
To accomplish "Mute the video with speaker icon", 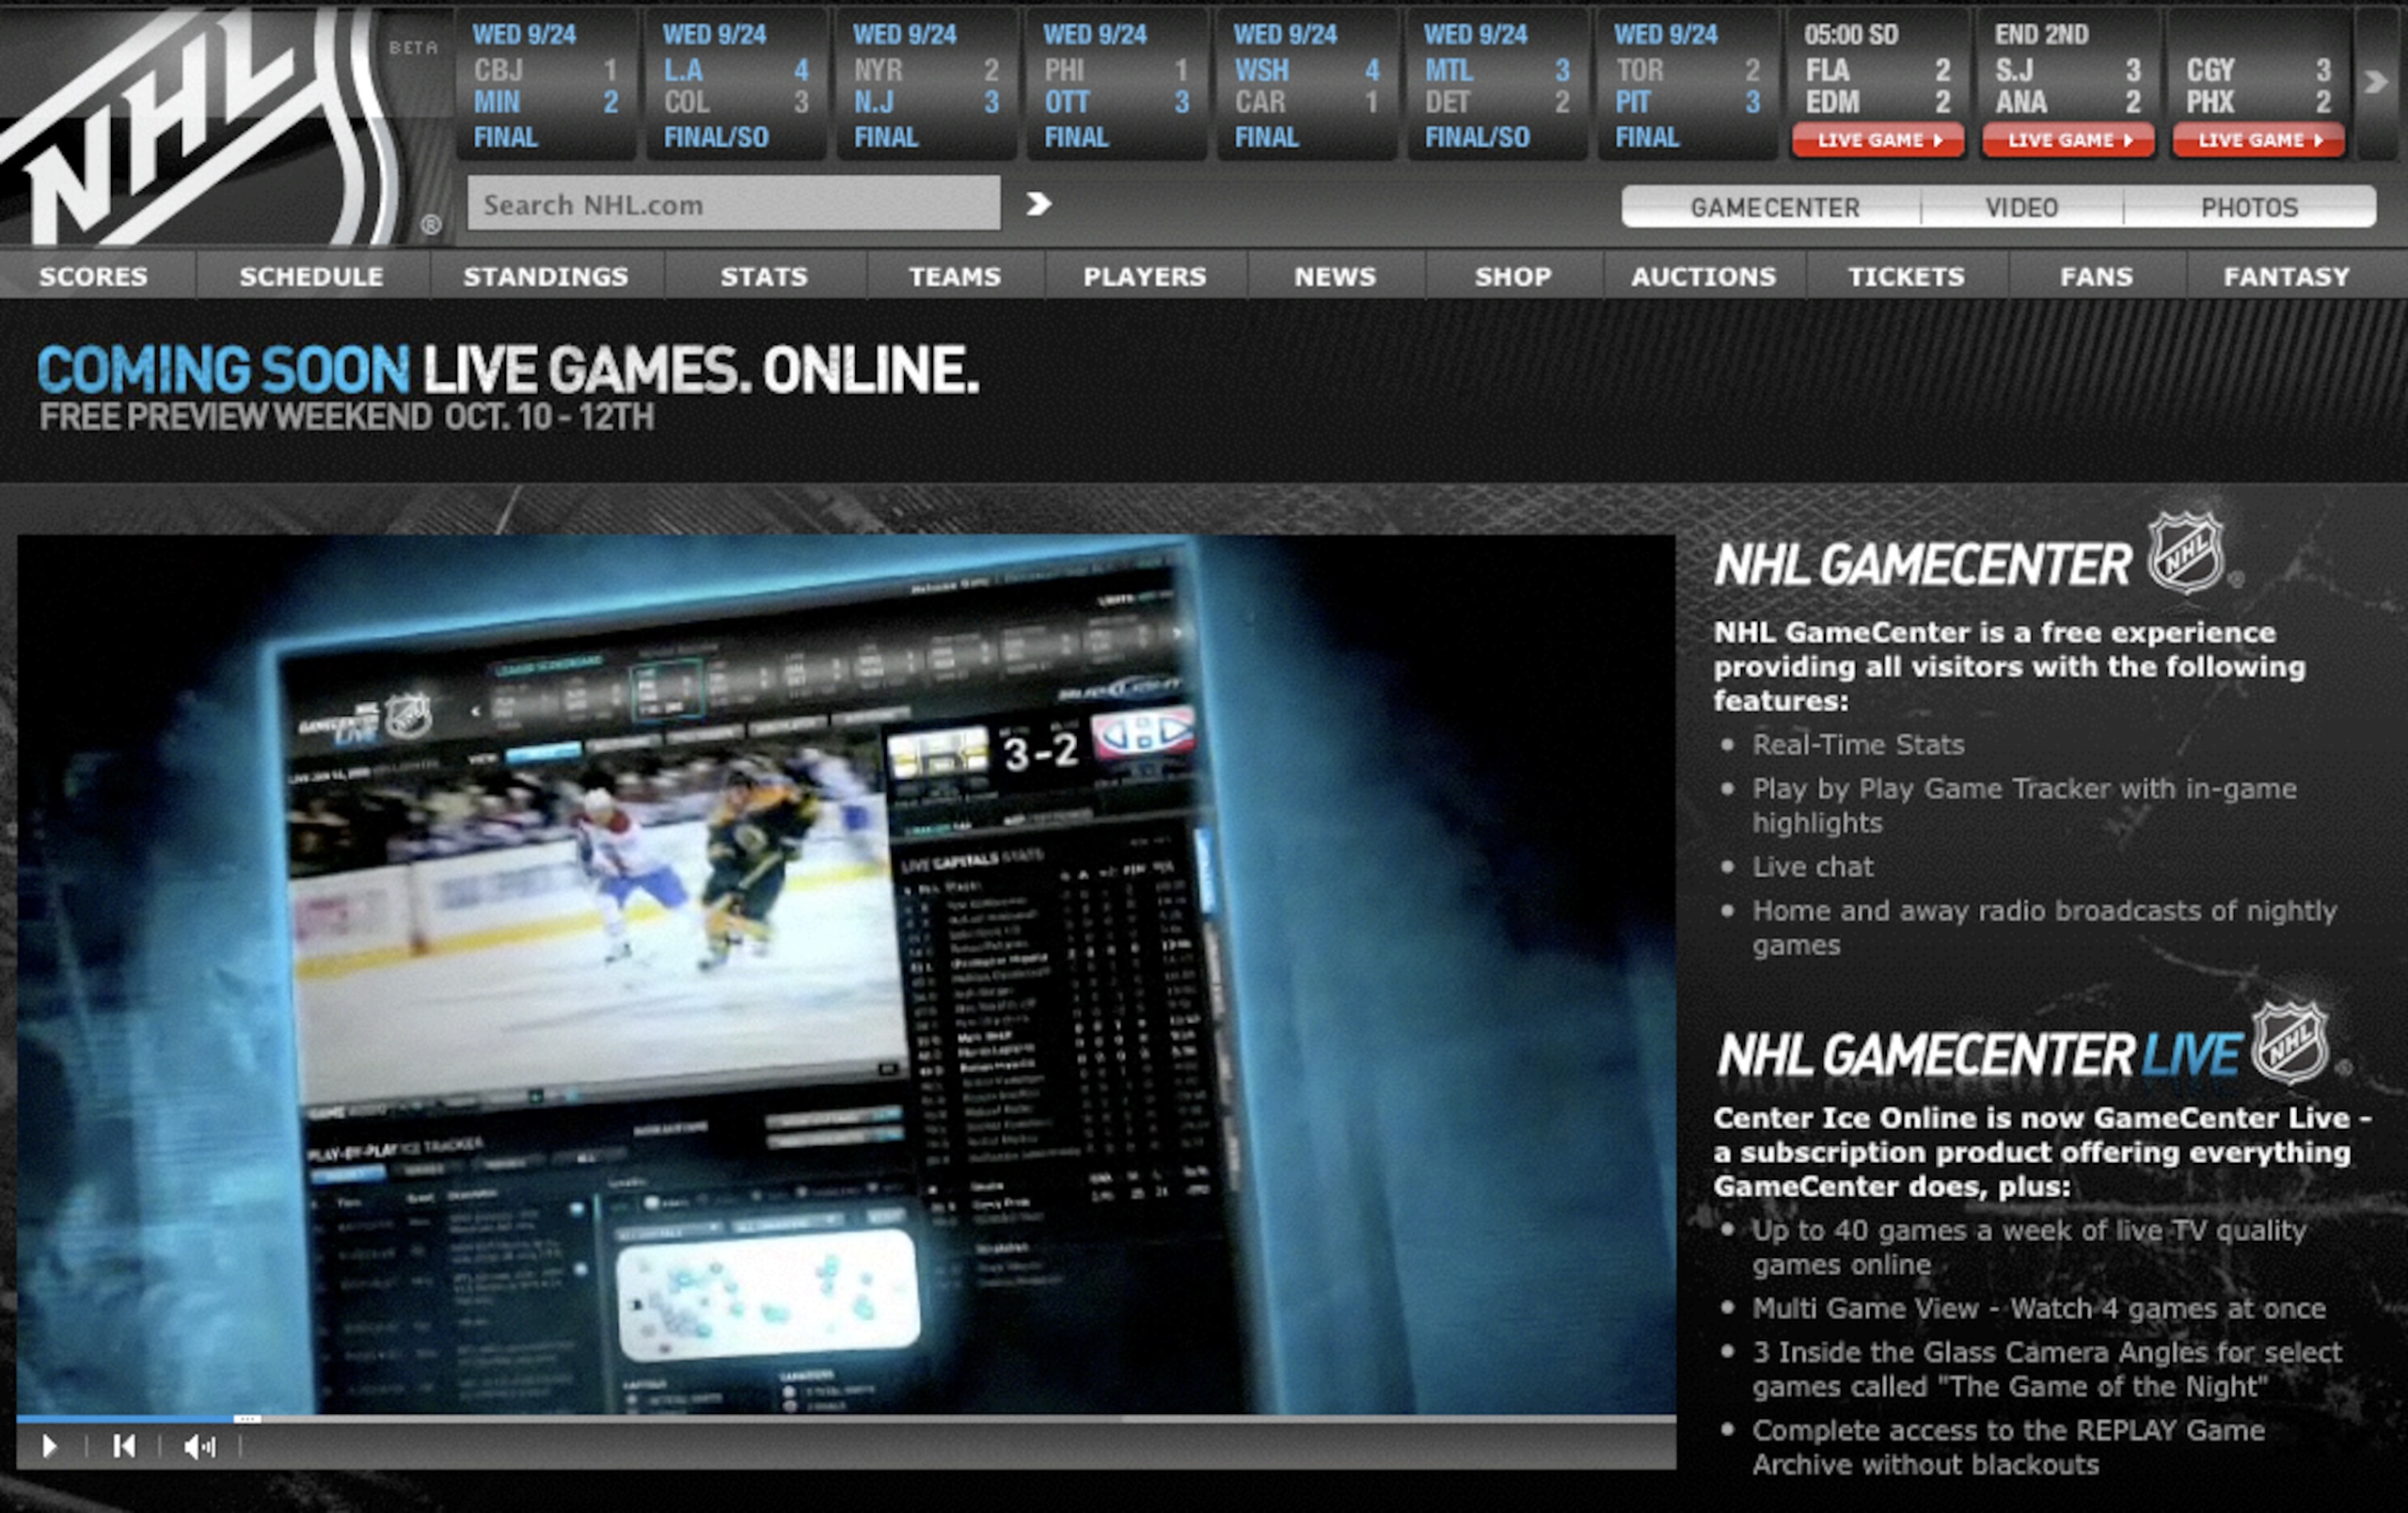I will coord(200,1446).
